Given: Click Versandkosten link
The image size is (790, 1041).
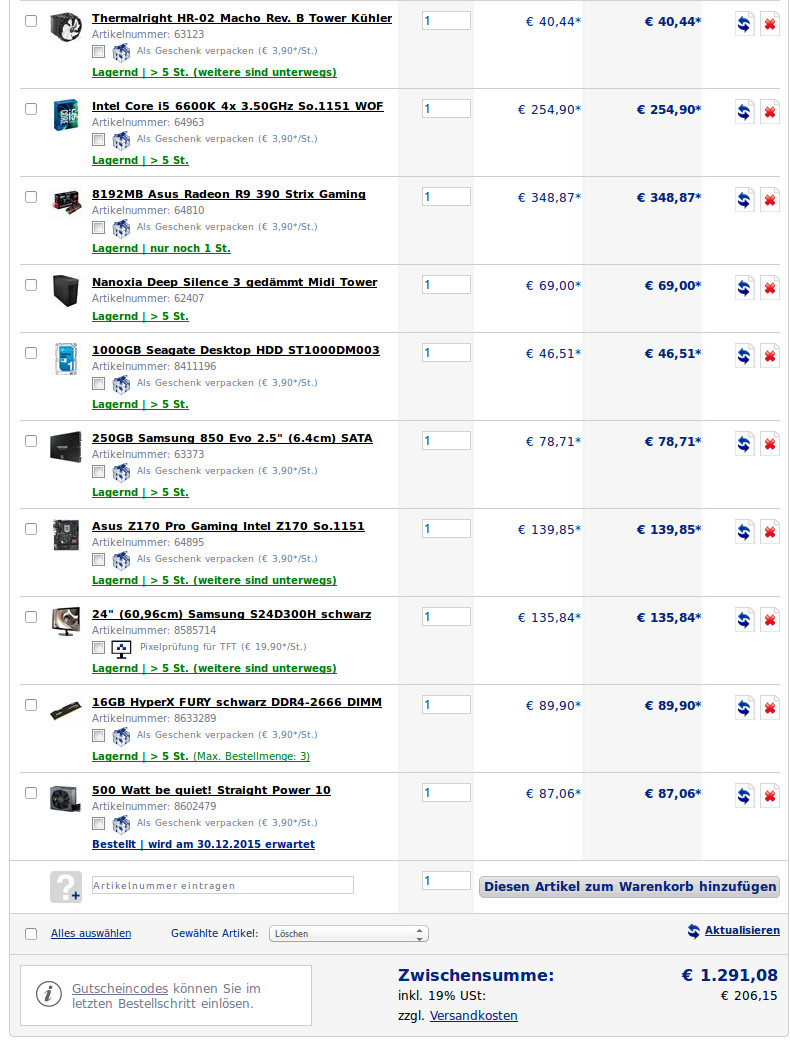Looking at the screenshot, I should tap(473, 1016).
